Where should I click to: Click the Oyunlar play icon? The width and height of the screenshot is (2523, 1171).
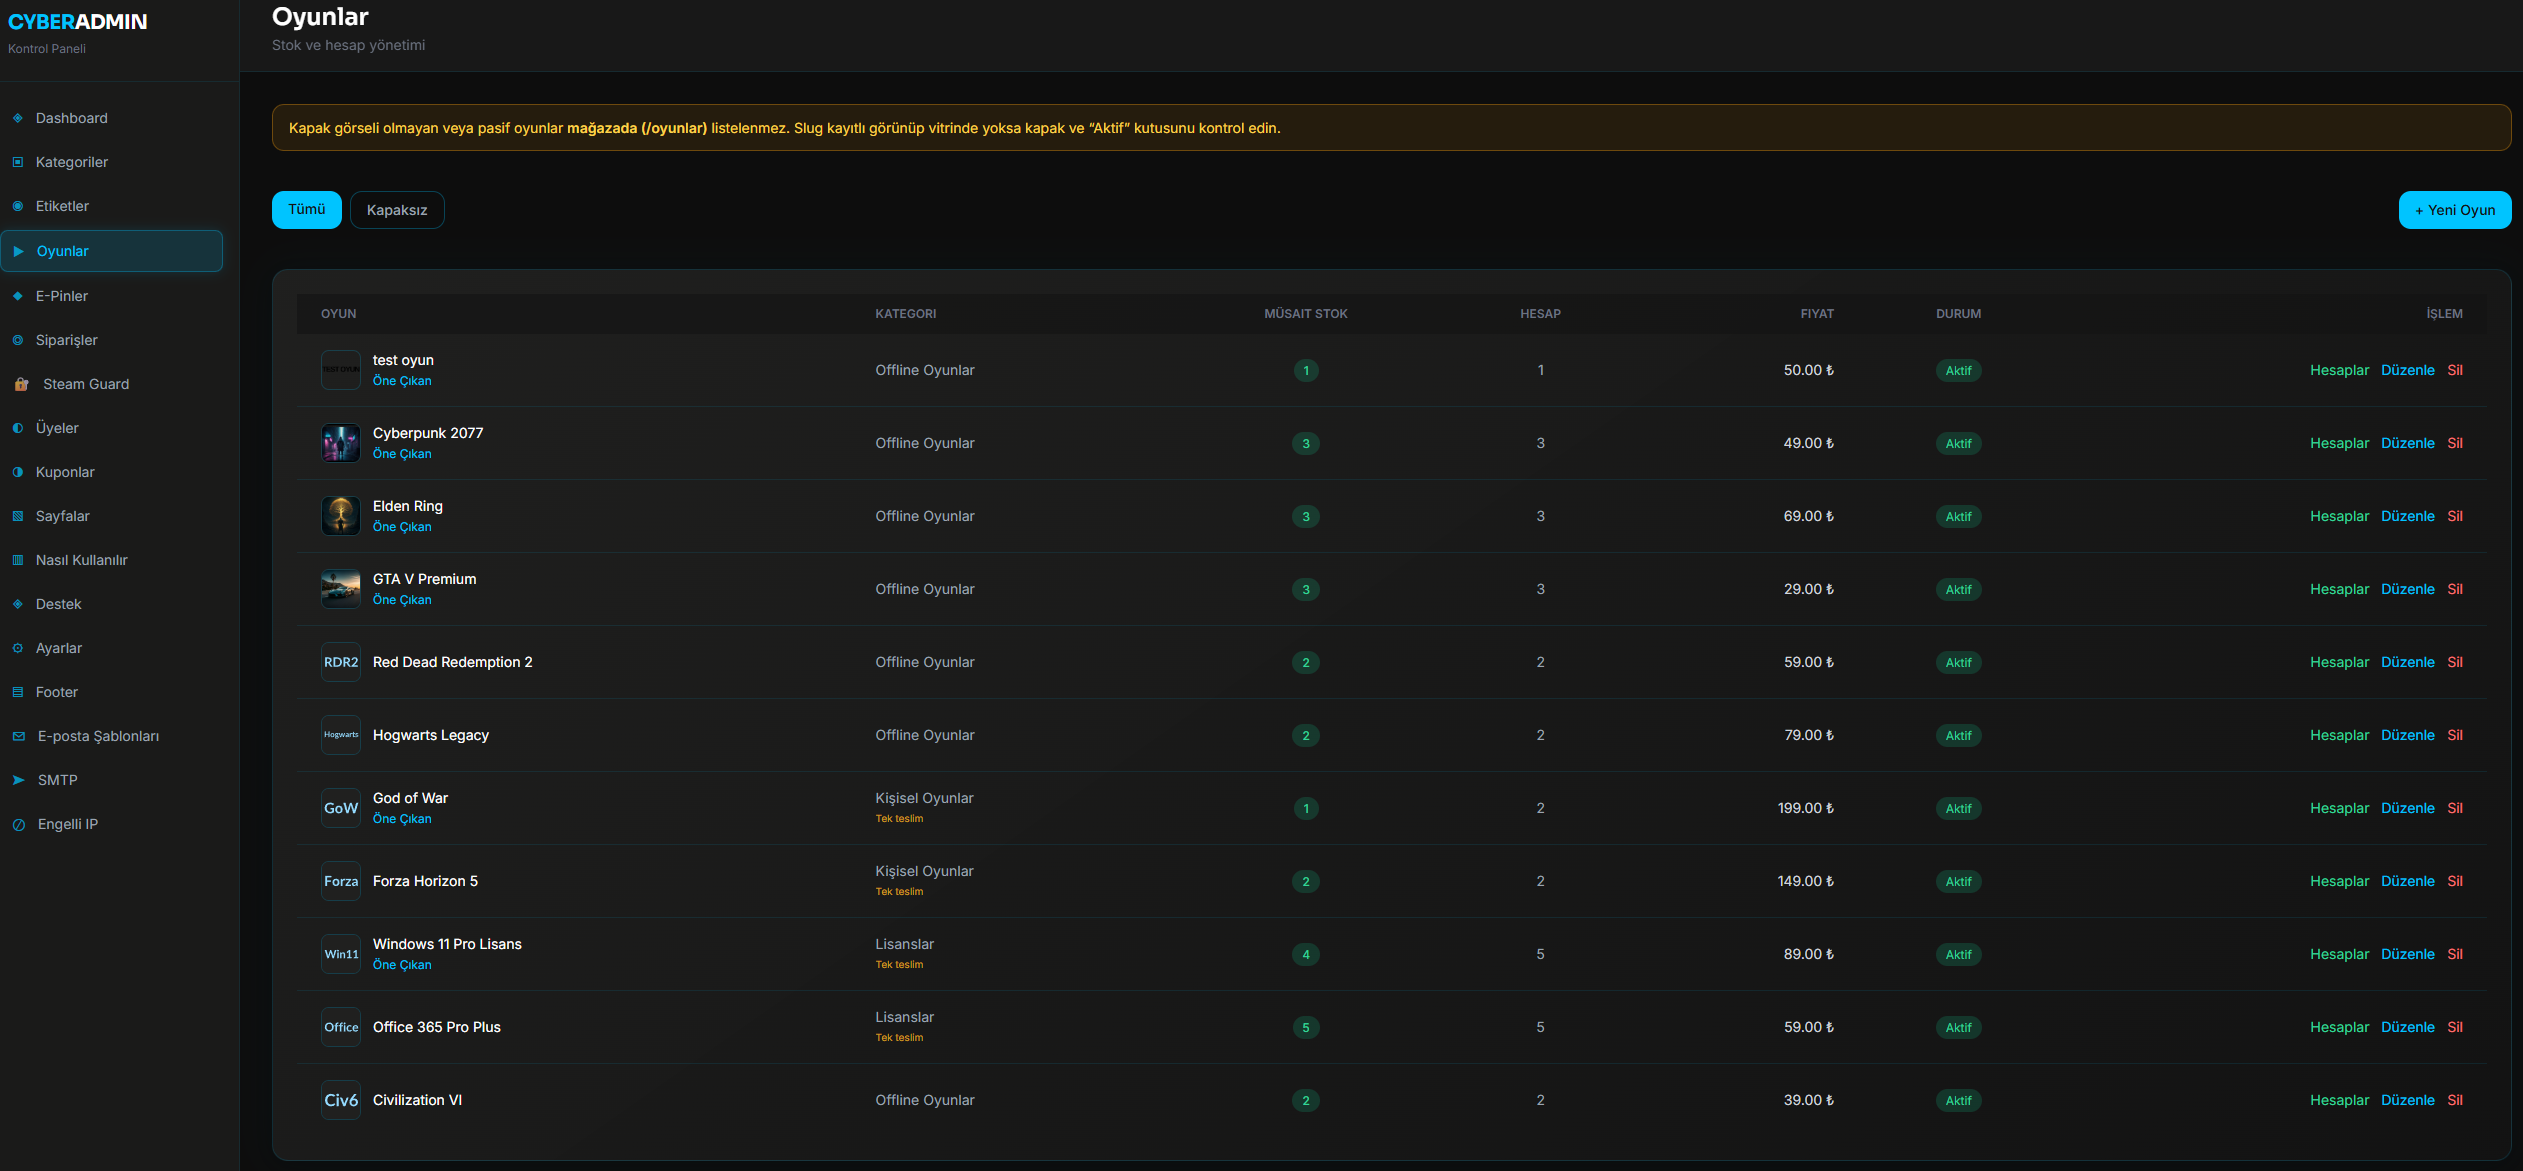coord(19,251)
